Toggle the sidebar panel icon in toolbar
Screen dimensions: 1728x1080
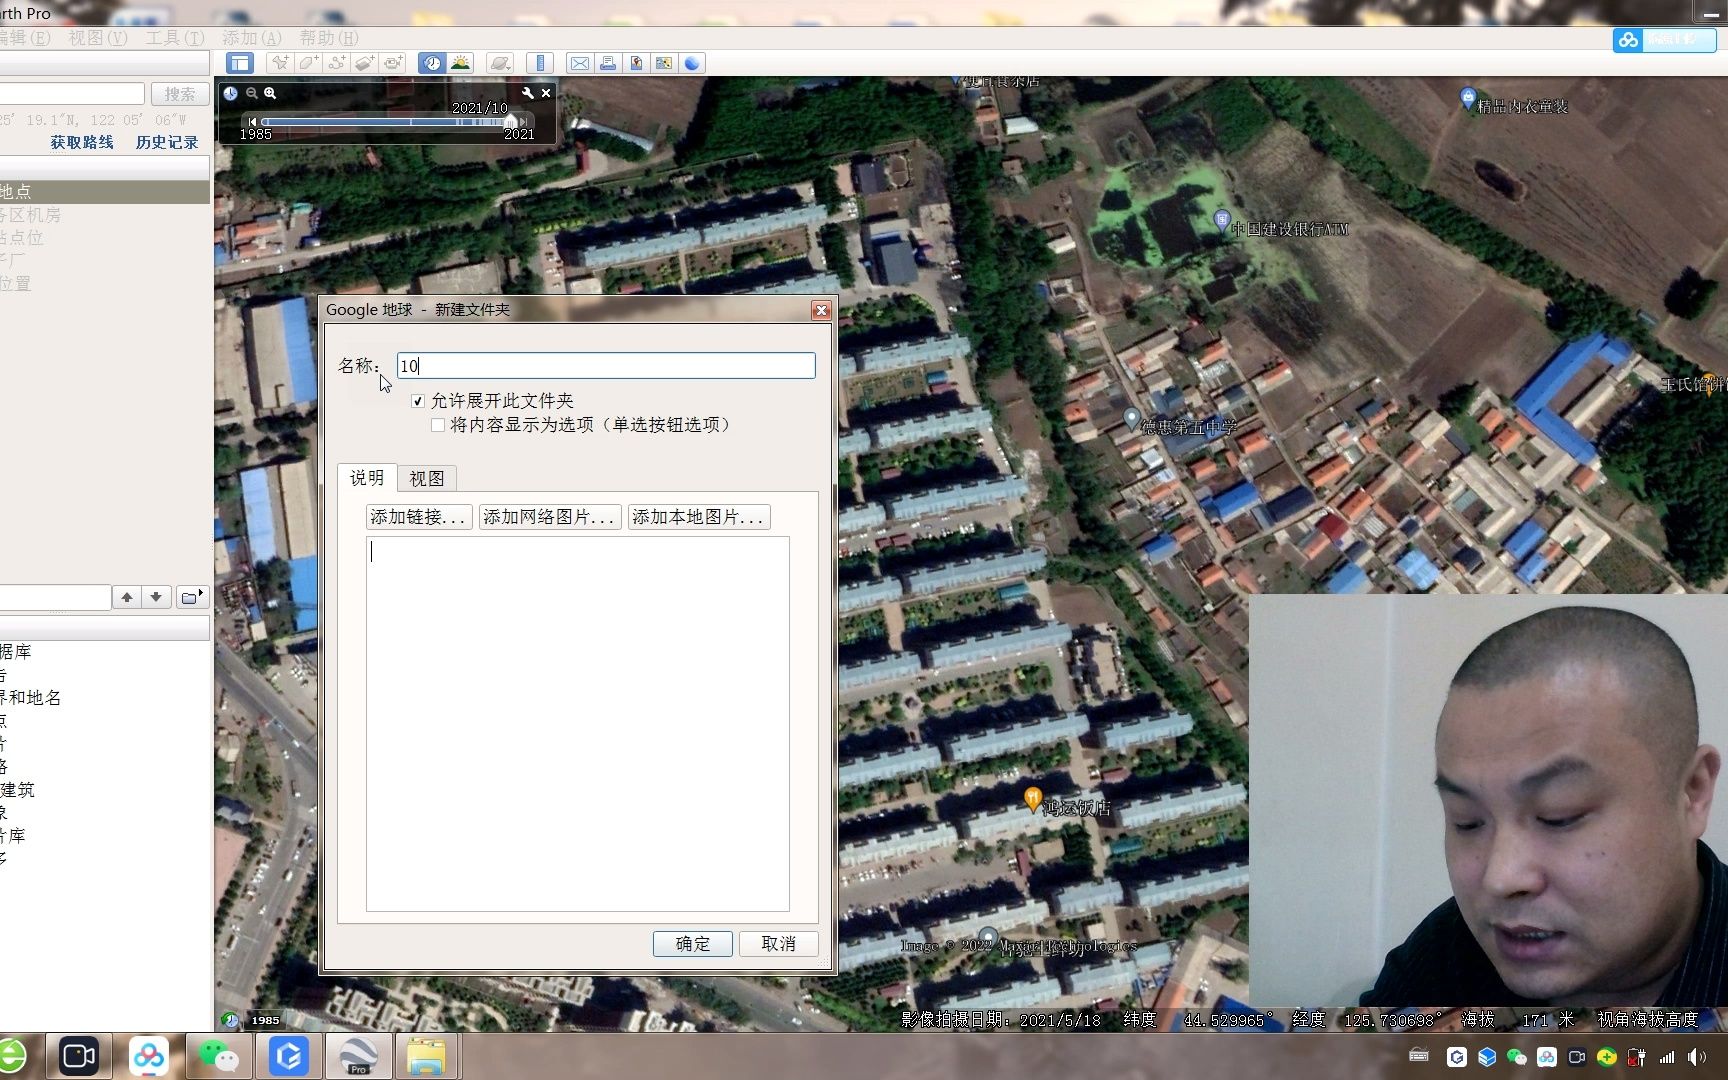click(x=240, y=63)
